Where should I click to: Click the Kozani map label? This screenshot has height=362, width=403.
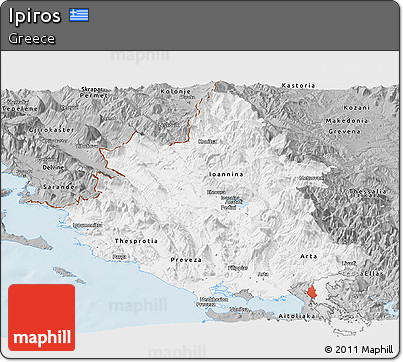pyautogui.click(x=357, y=108)
